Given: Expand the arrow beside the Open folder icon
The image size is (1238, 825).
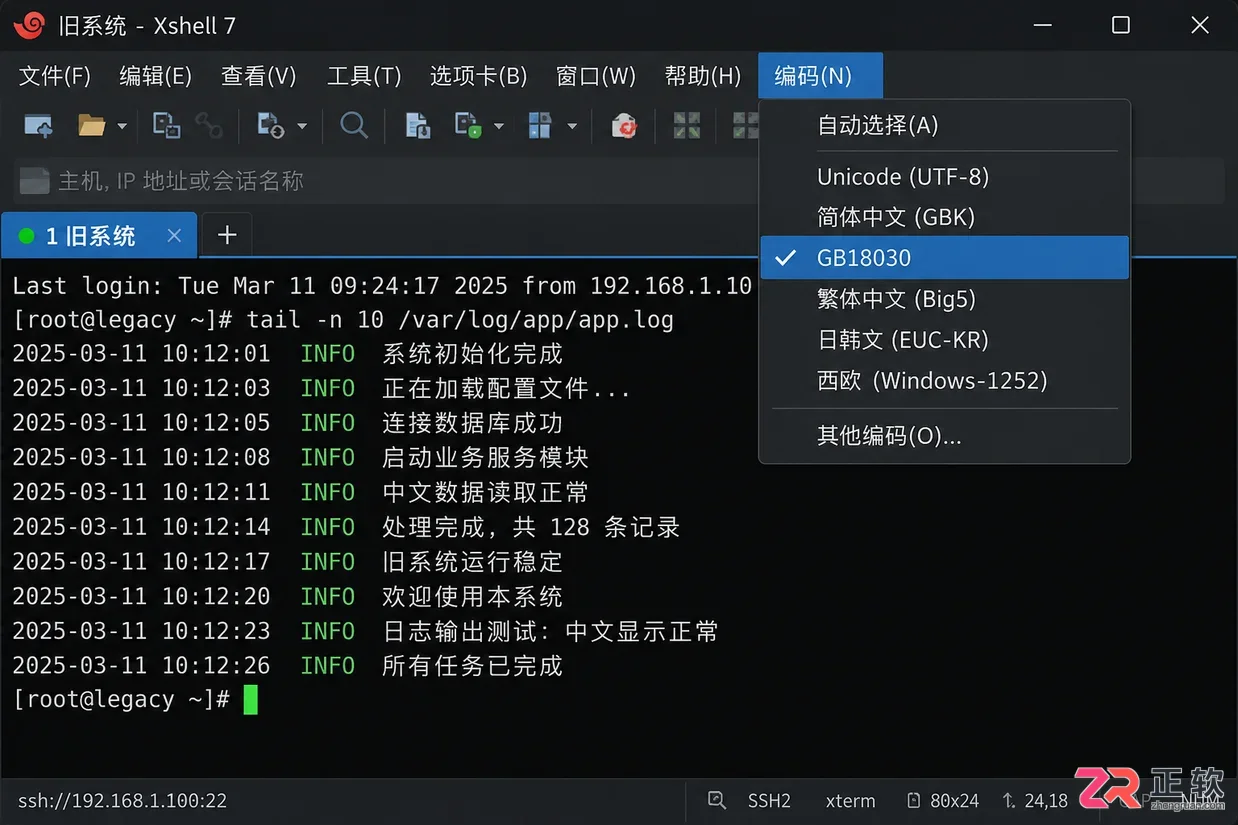Looking at the screenshot, I should click(122, 127).
